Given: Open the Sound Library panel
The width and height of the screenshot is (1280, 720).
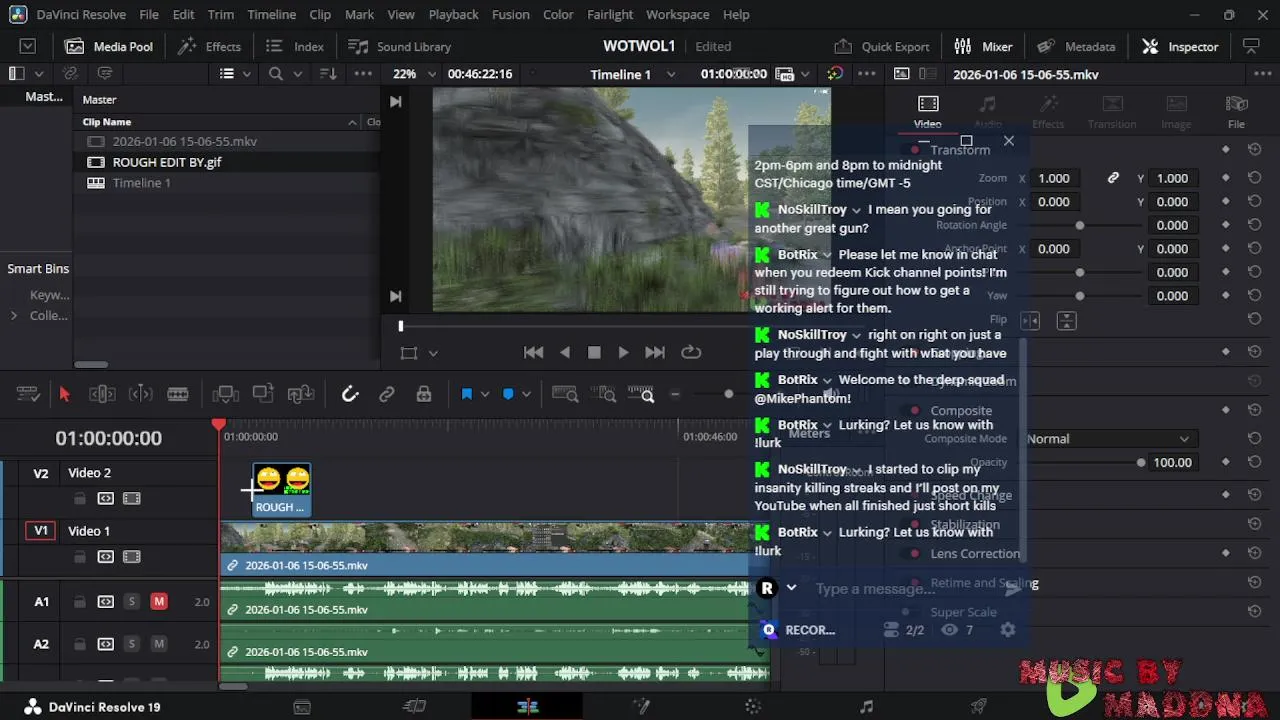Looking at the screenshot, I should (399, 46).
